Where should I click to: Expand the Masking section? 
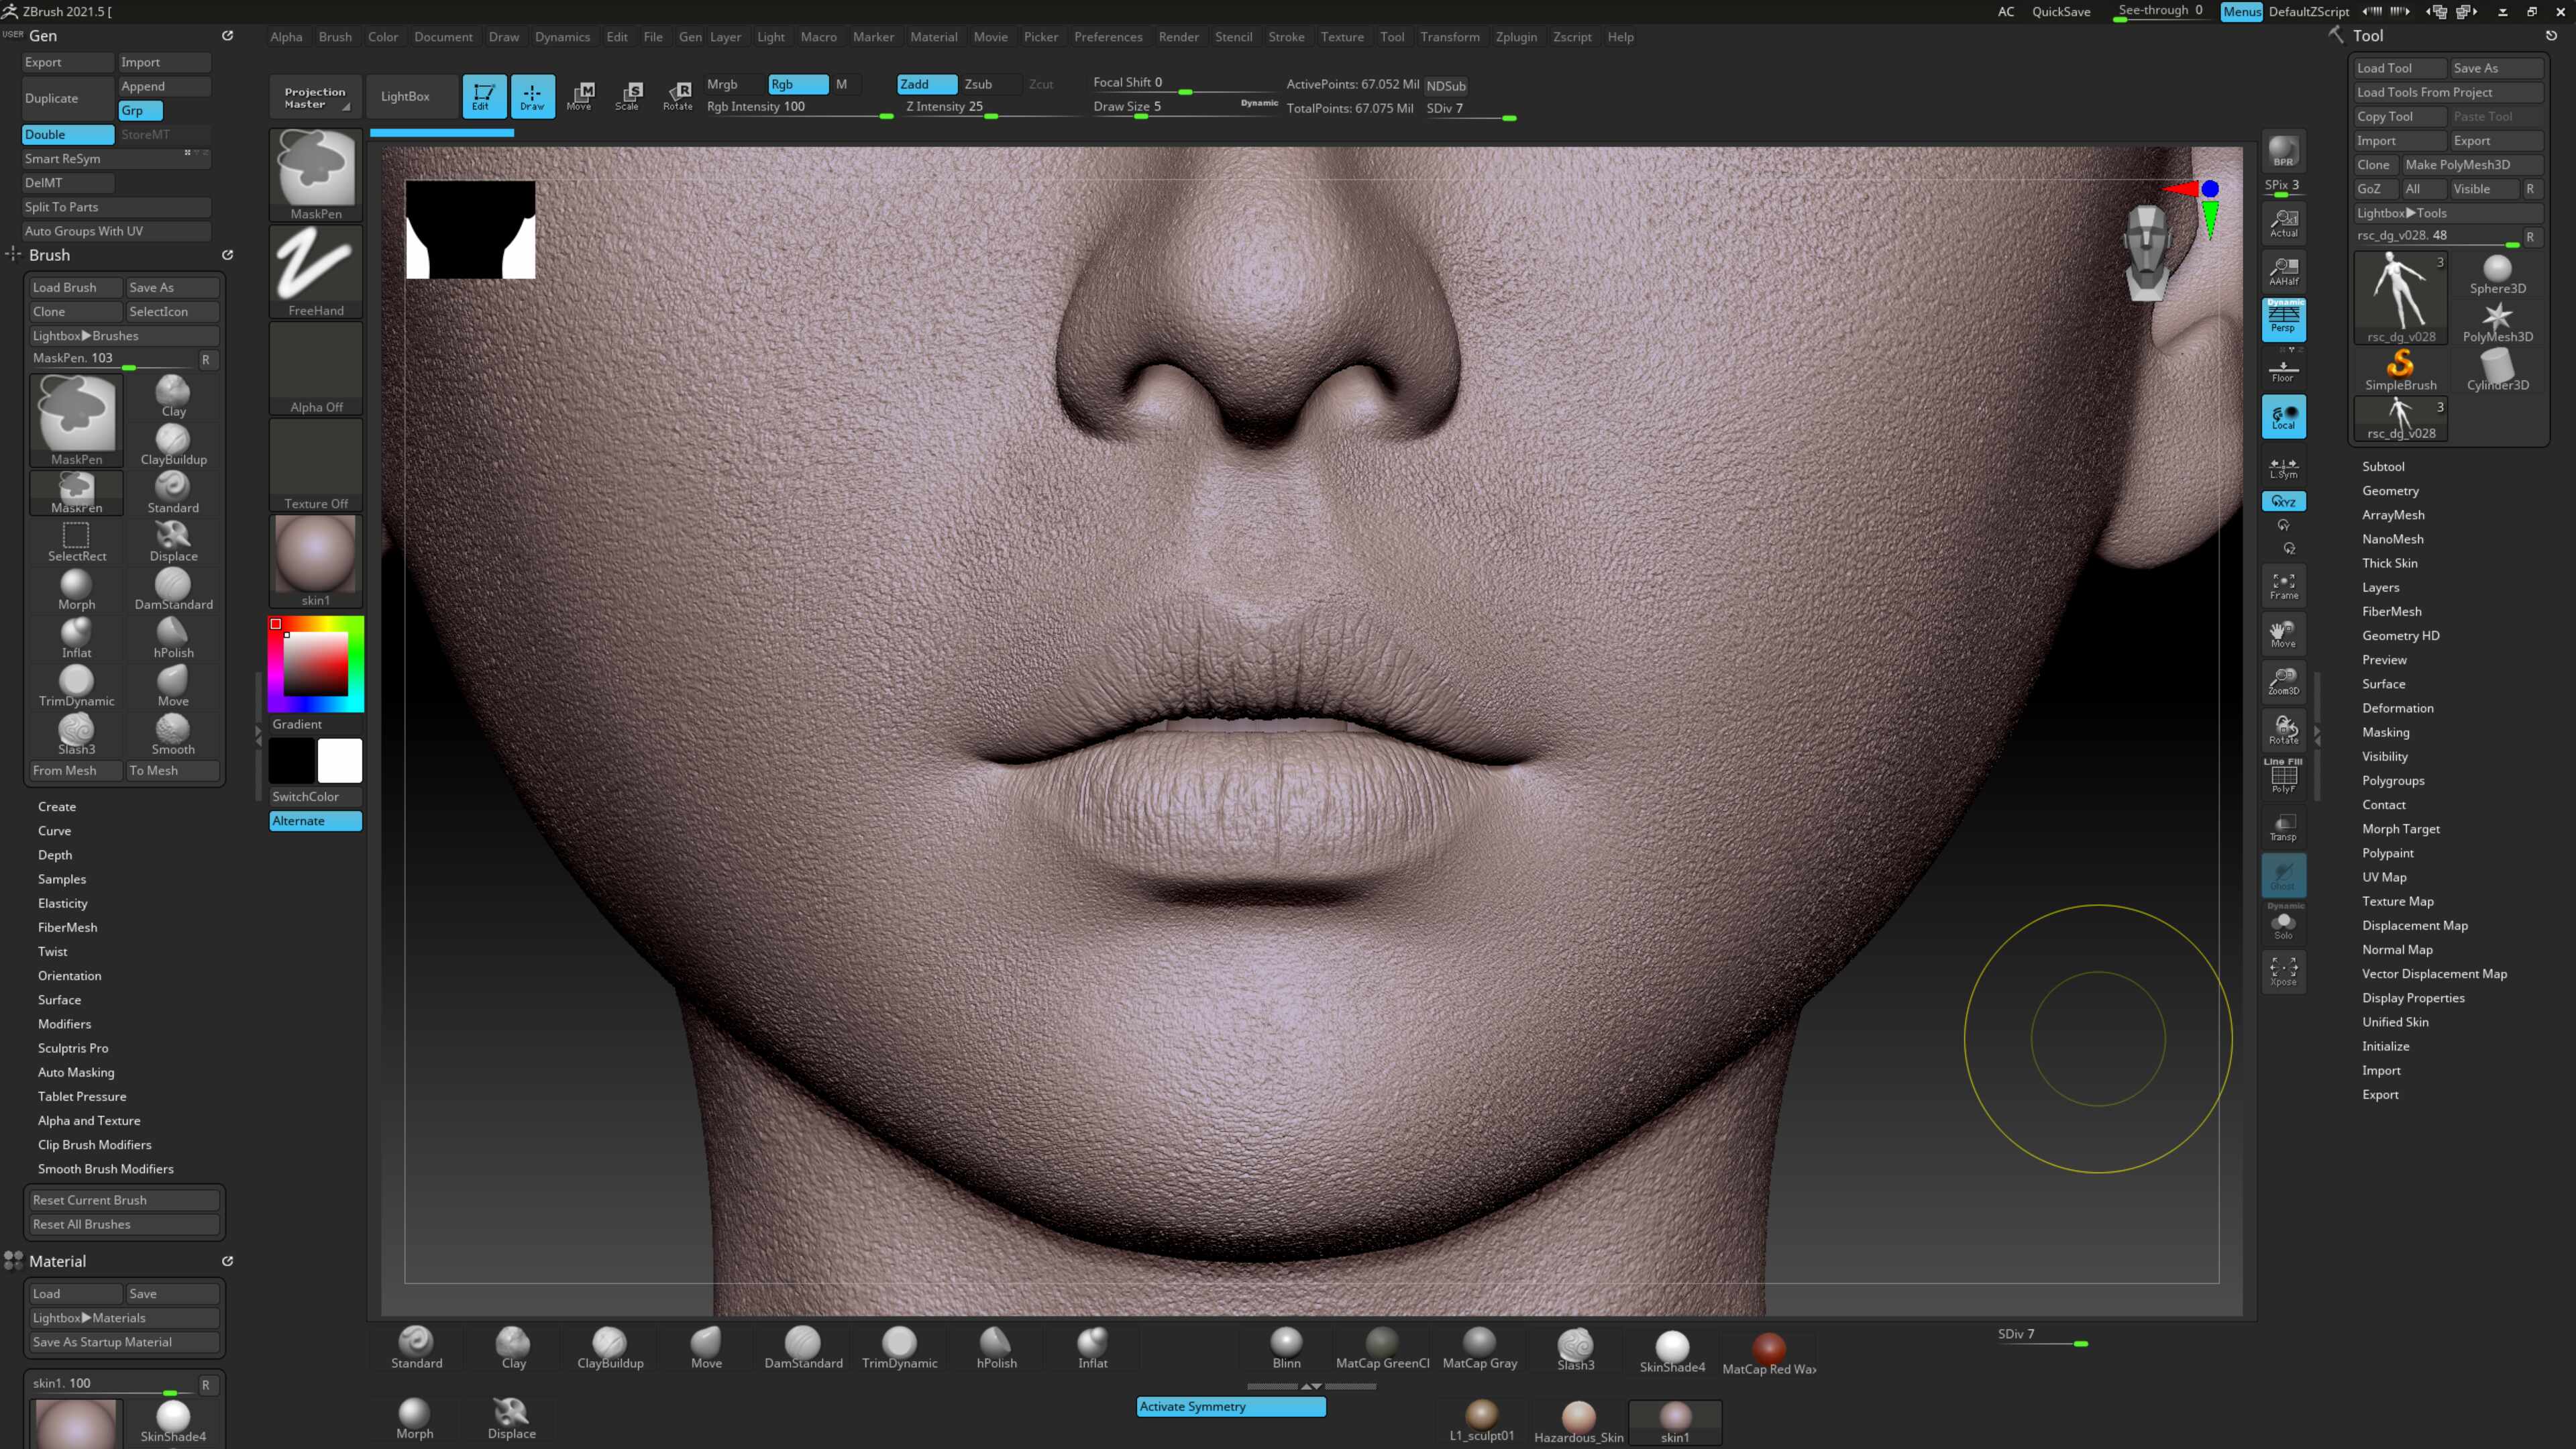pos(2385,732)
